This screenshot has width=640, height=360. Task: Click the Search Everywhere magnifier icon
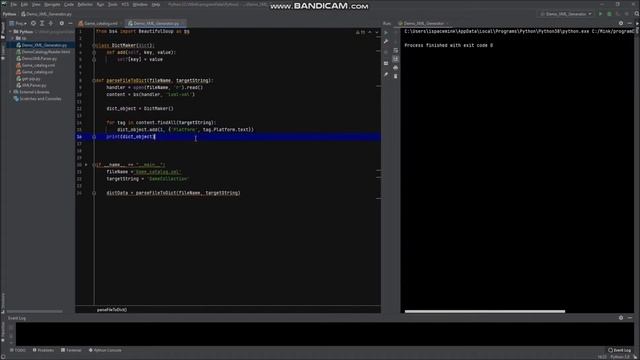[636, 14]
